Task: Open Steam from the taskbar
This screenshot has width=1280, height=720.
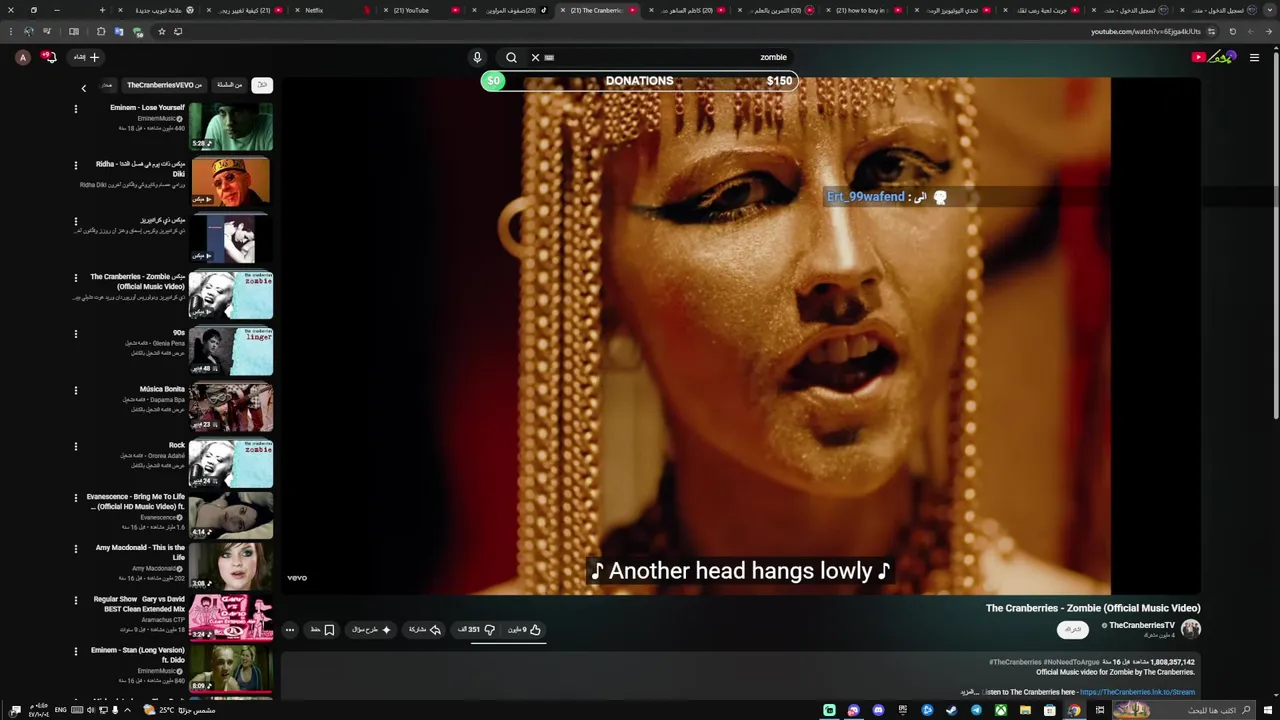Action: point(951,710)
